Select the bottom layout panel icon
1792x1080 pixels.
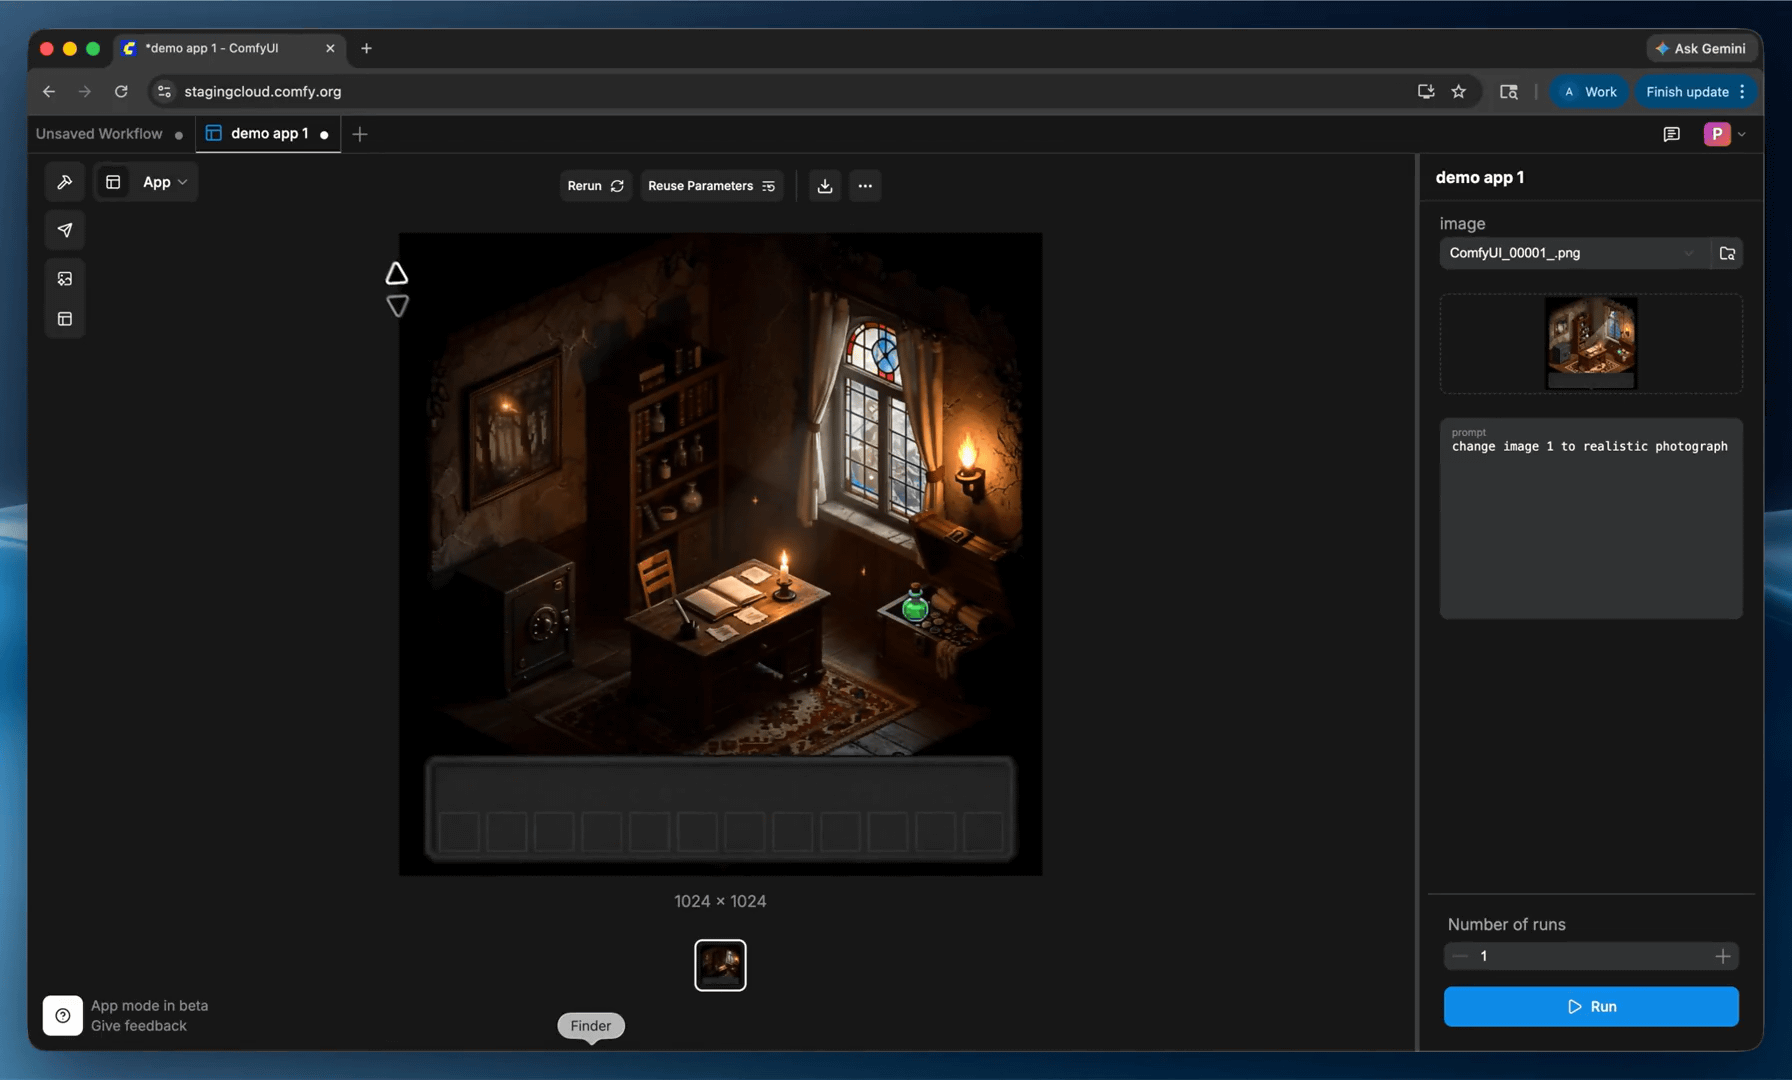(64, 318)
